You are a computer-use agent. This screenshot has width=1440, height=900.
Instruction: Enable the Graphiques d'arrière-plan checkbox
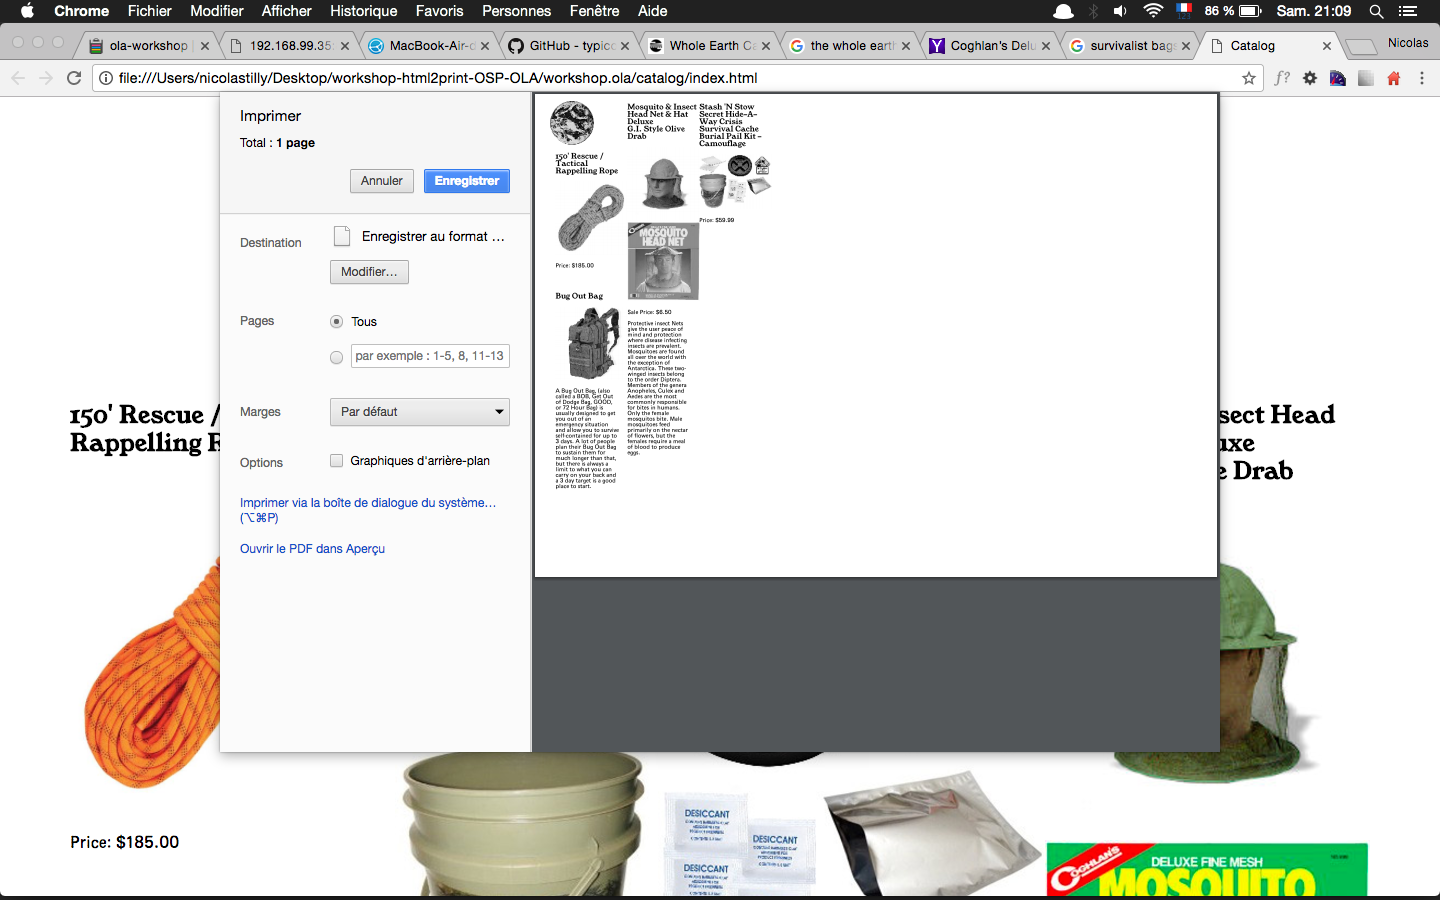(336, 461)
